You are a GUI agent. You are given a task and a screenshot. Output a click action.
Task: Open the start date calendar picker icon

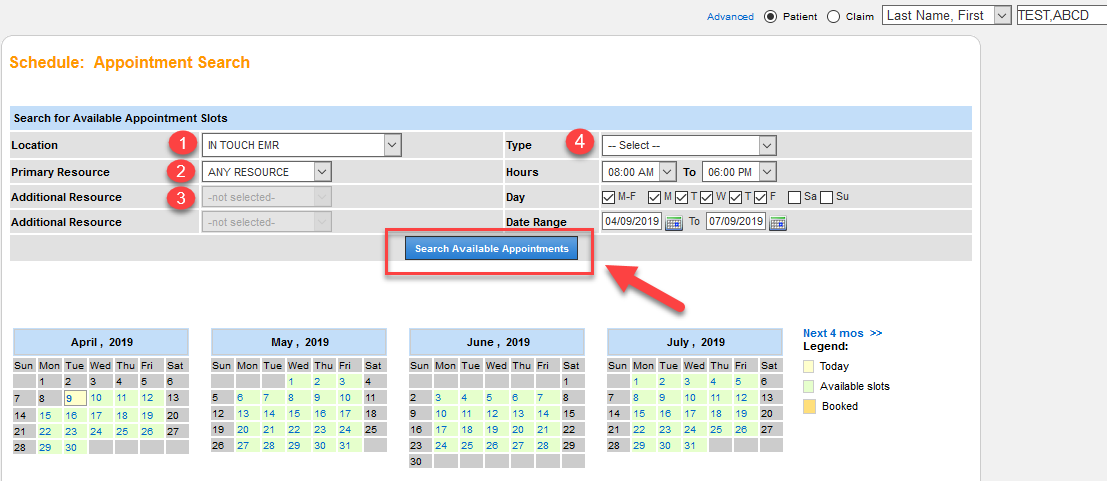(674, 222)
